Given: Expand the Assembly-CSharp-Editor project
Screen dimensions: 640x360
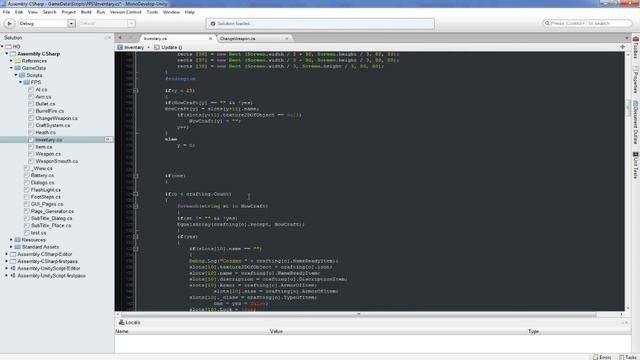Looking at the screenshot, I should tap(7, 254).
